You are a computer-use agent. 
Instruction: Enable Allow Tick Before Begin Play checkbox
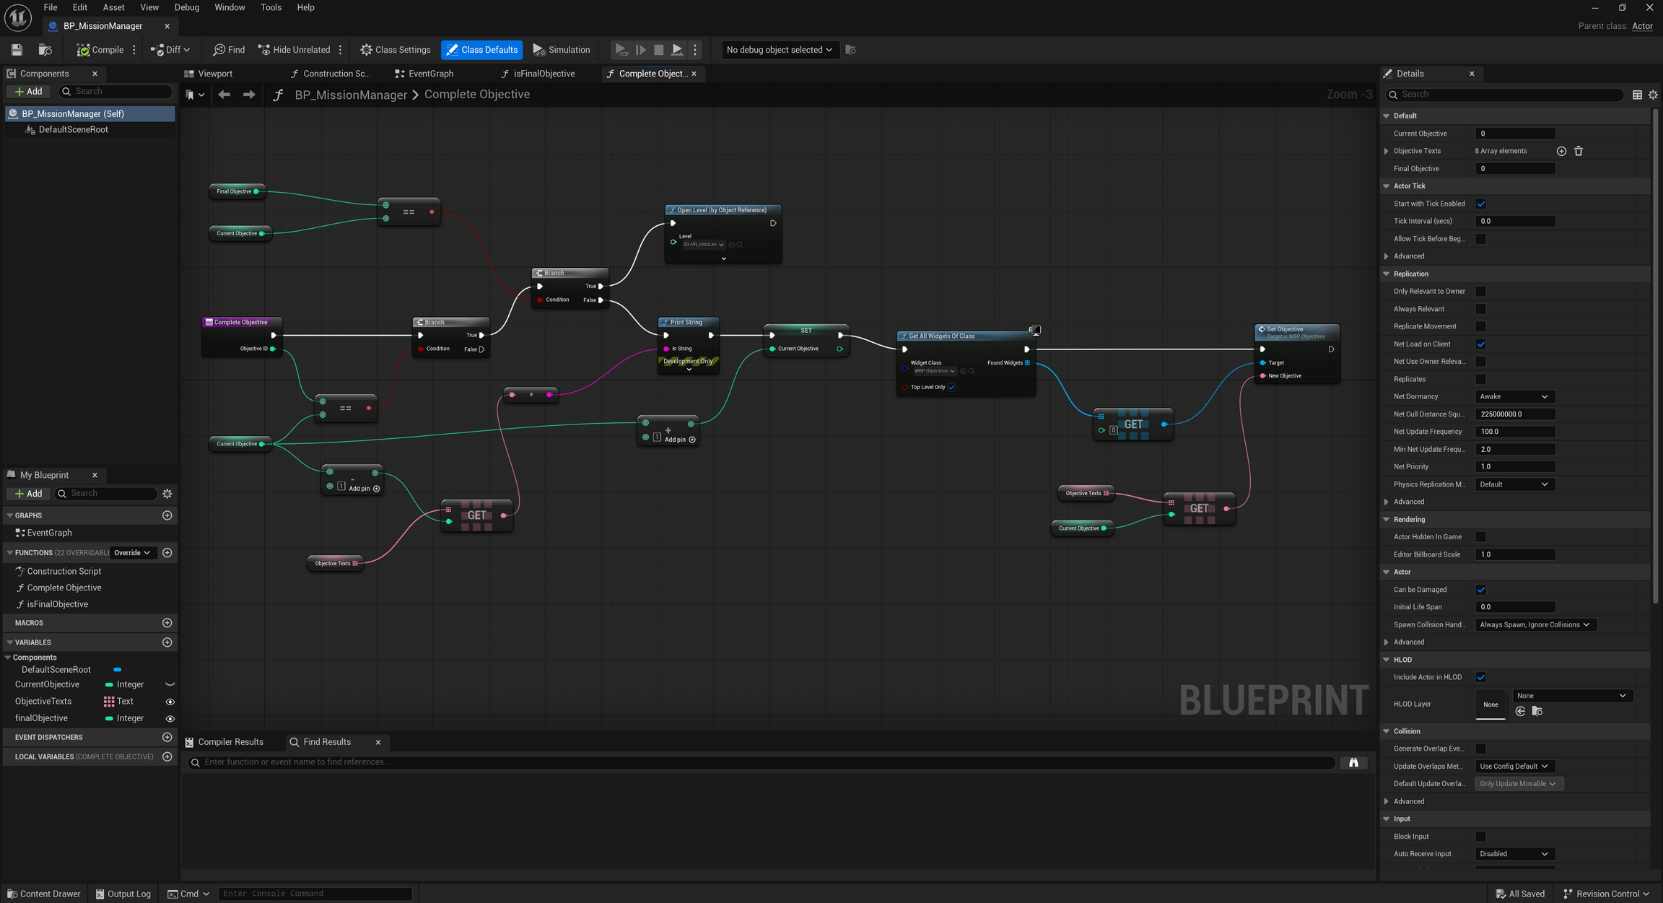click(1481, 239)
